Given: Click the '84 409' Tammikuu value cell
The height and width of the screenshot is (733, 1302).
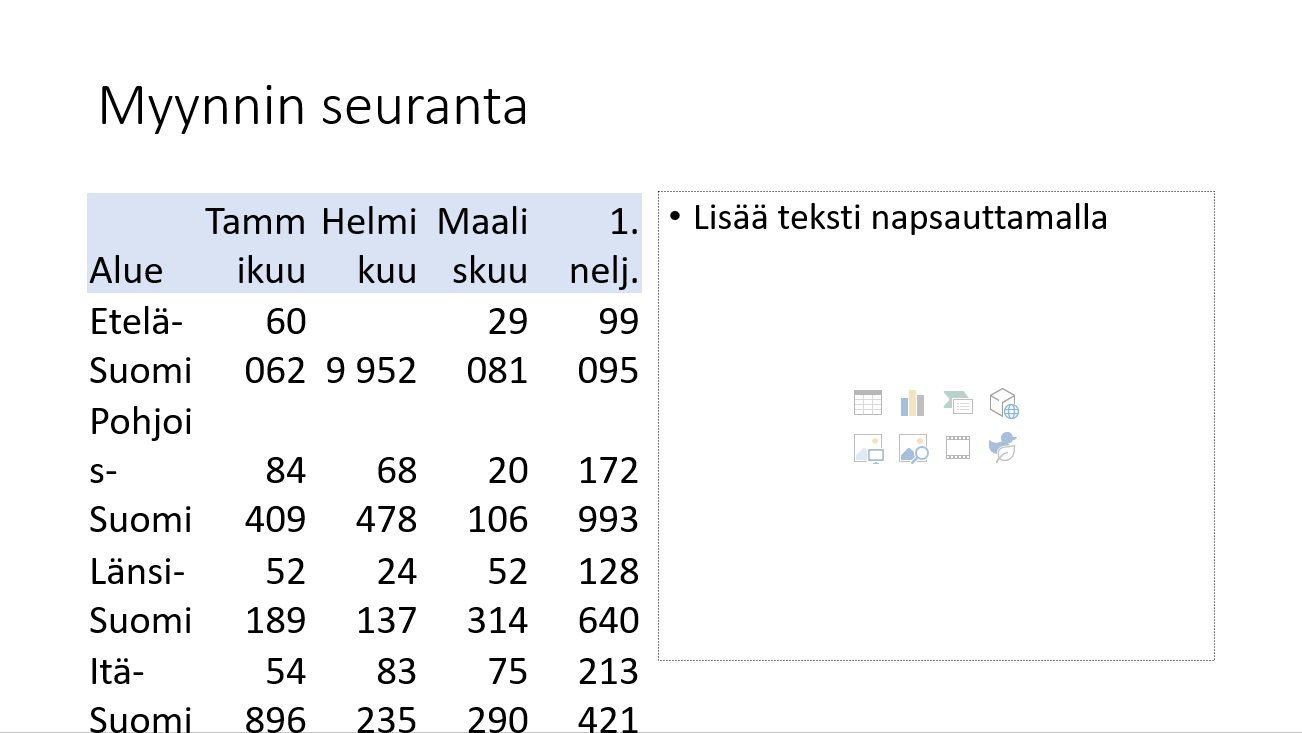Looking at the screenshot, I should coord(254,470).
